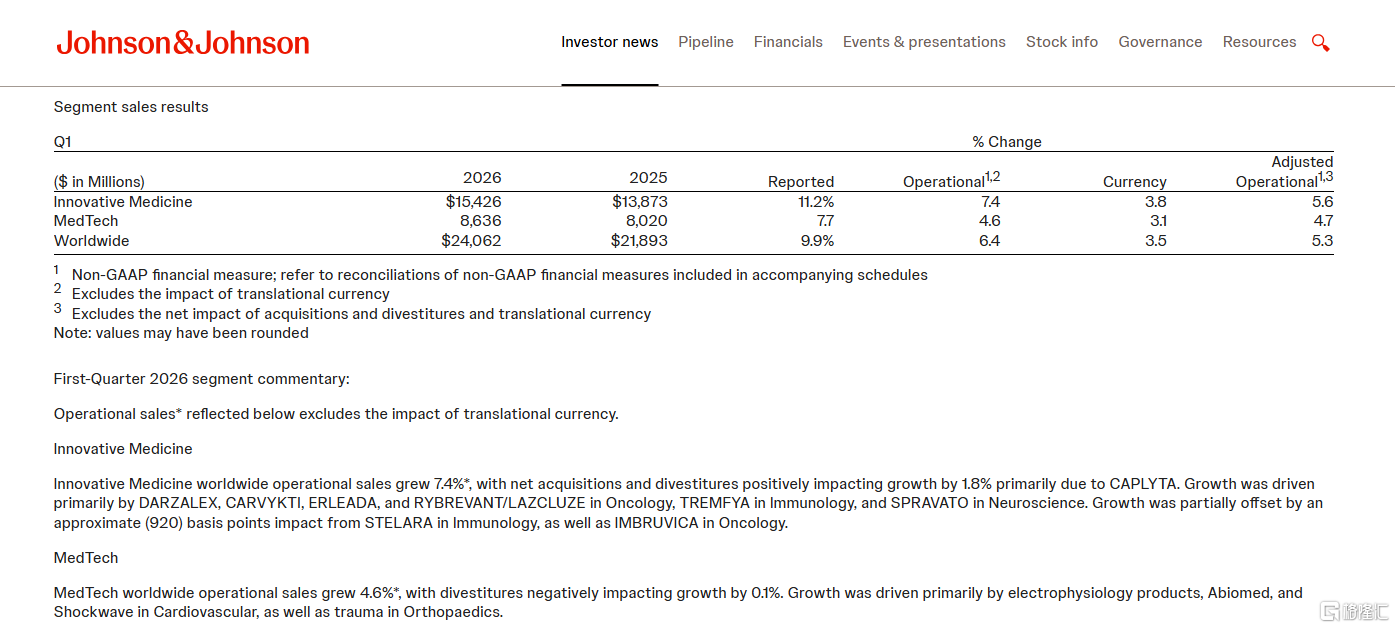Open the Investor news tab
Screen dimensions: 1395x628
609,42
